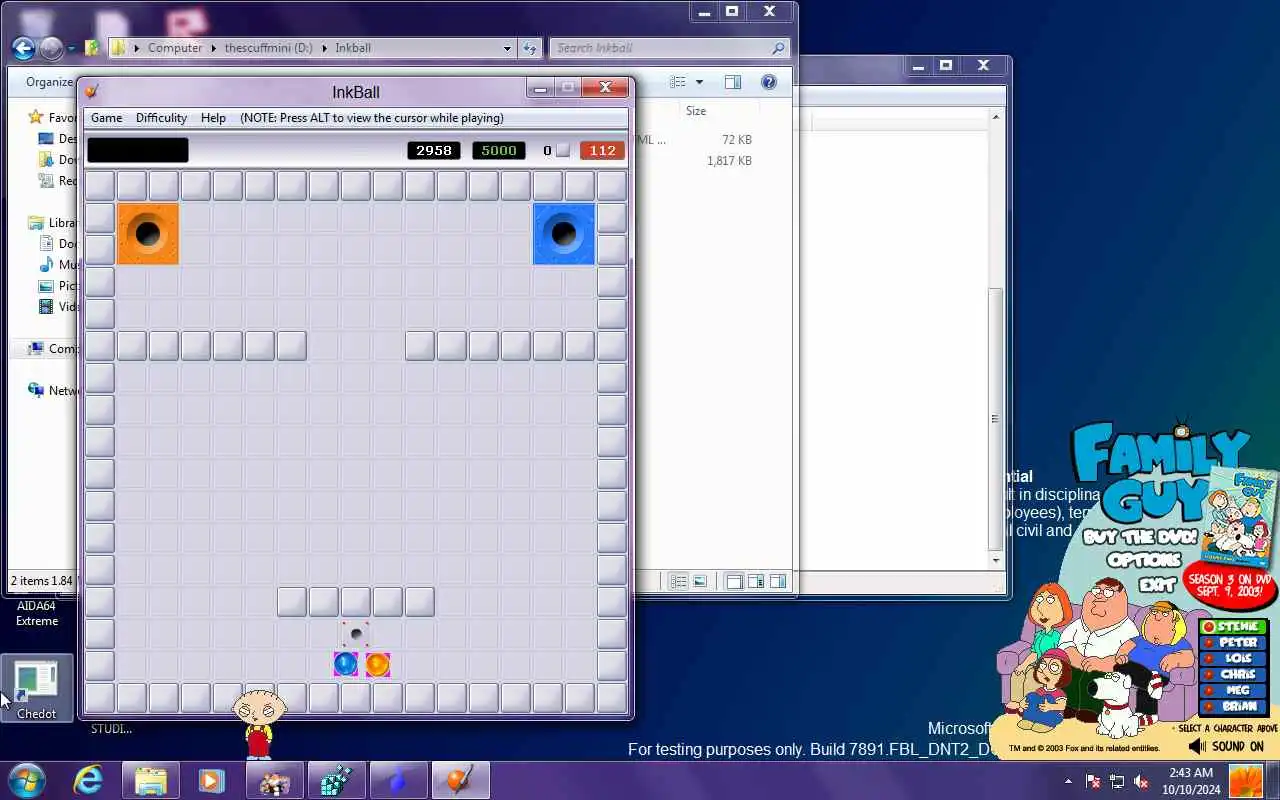Toggle the Explorer preview pane button
The image size is (1280, 800).
click(733, 82)
